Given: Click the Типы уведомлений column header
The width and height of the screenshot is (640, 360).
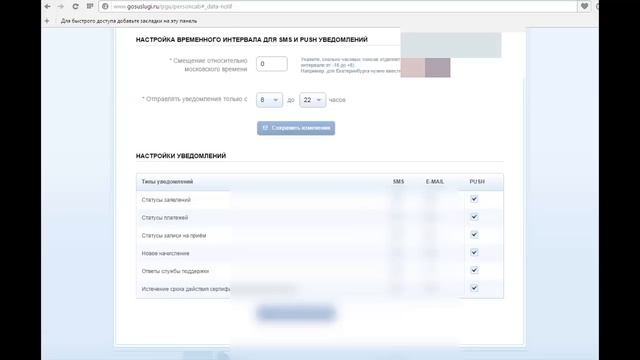Looking at the screenshot, I should tap(167, 182).
